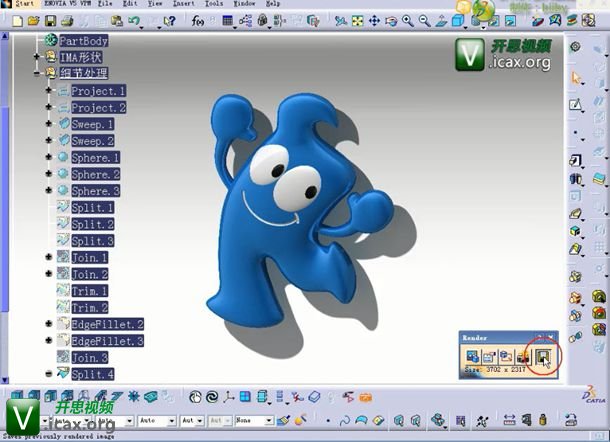Select Split.4 in the specification tree

pos(92,374)
